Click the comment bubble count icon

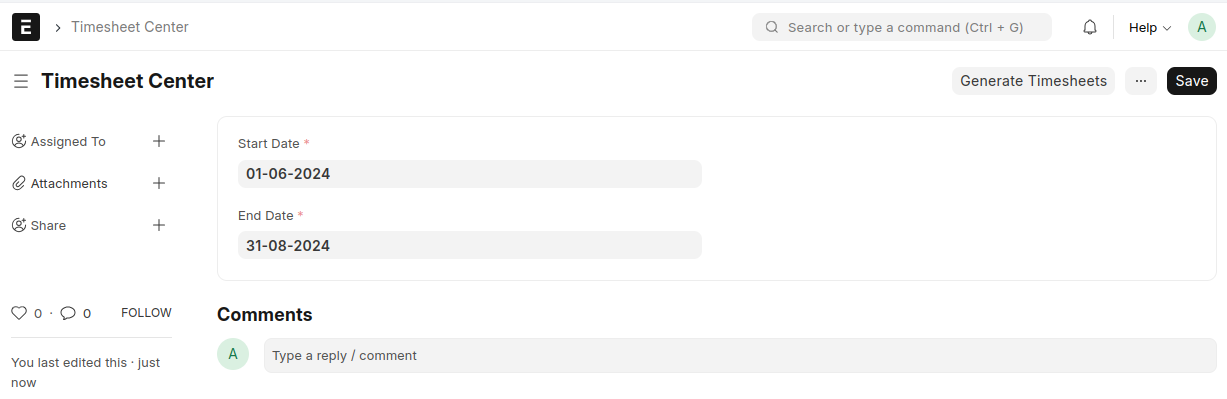[x=68, y=313]
